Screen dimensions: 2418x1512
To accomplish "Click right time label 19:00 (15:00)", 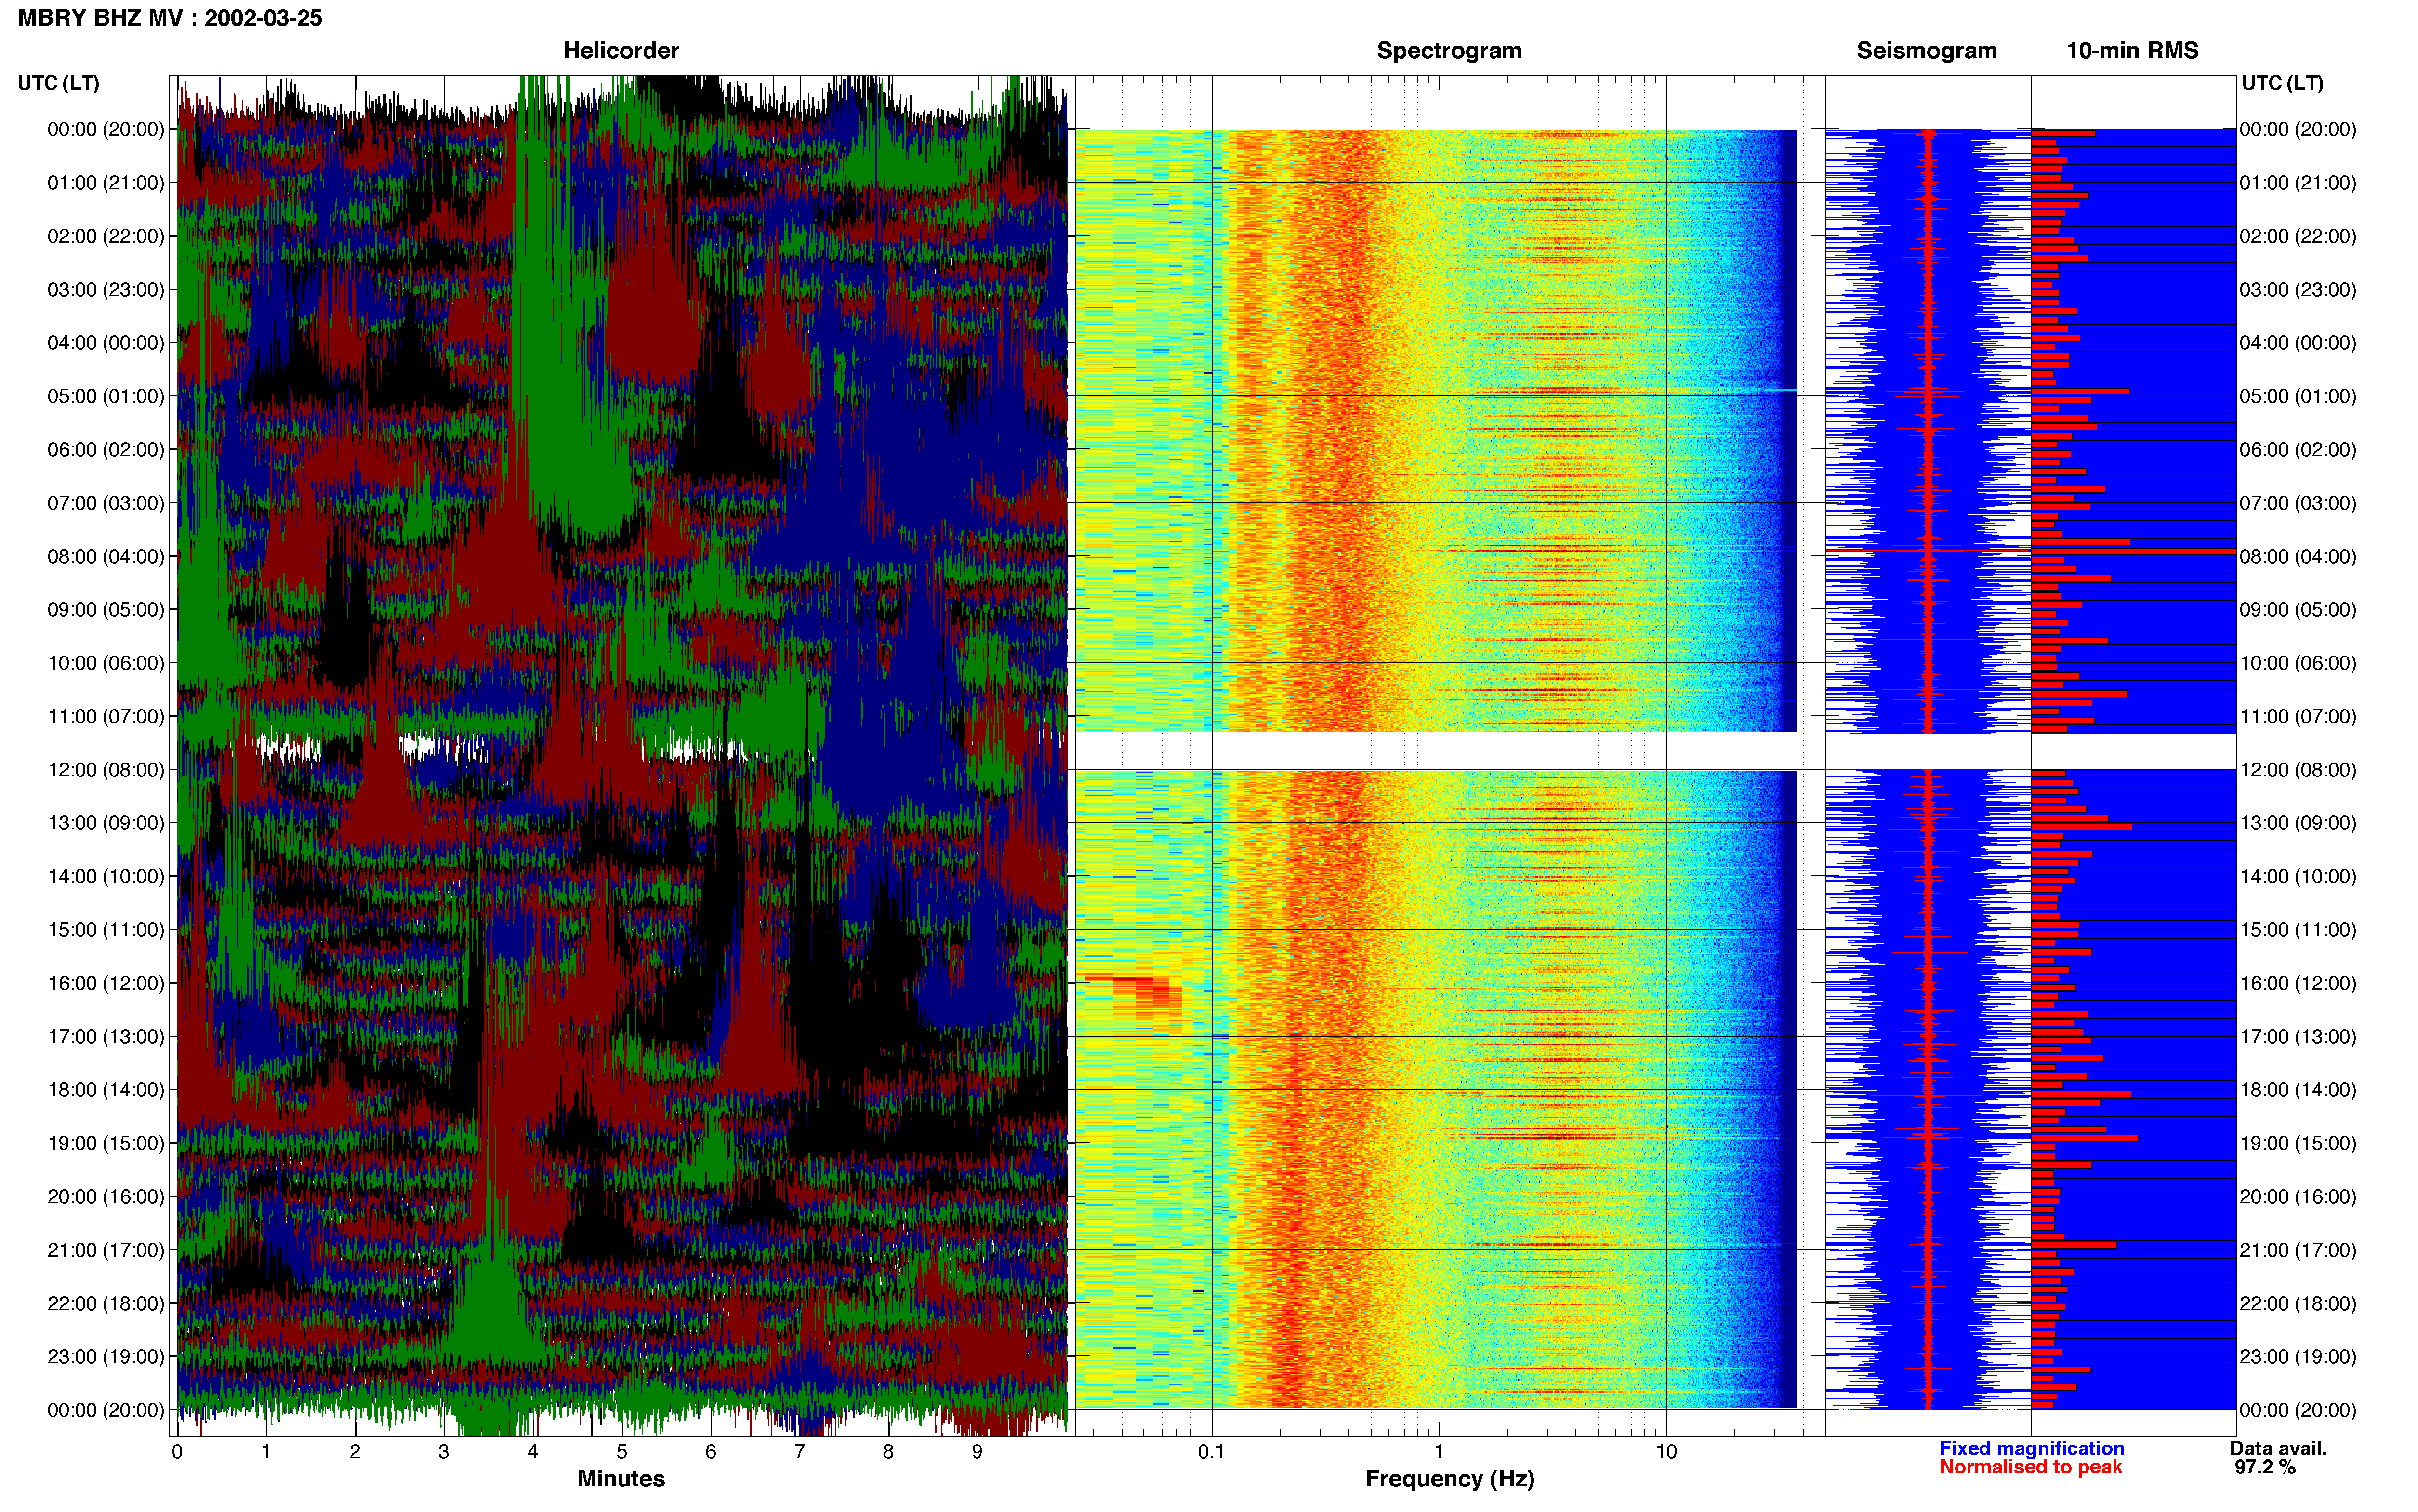I will (2298, 1143).
